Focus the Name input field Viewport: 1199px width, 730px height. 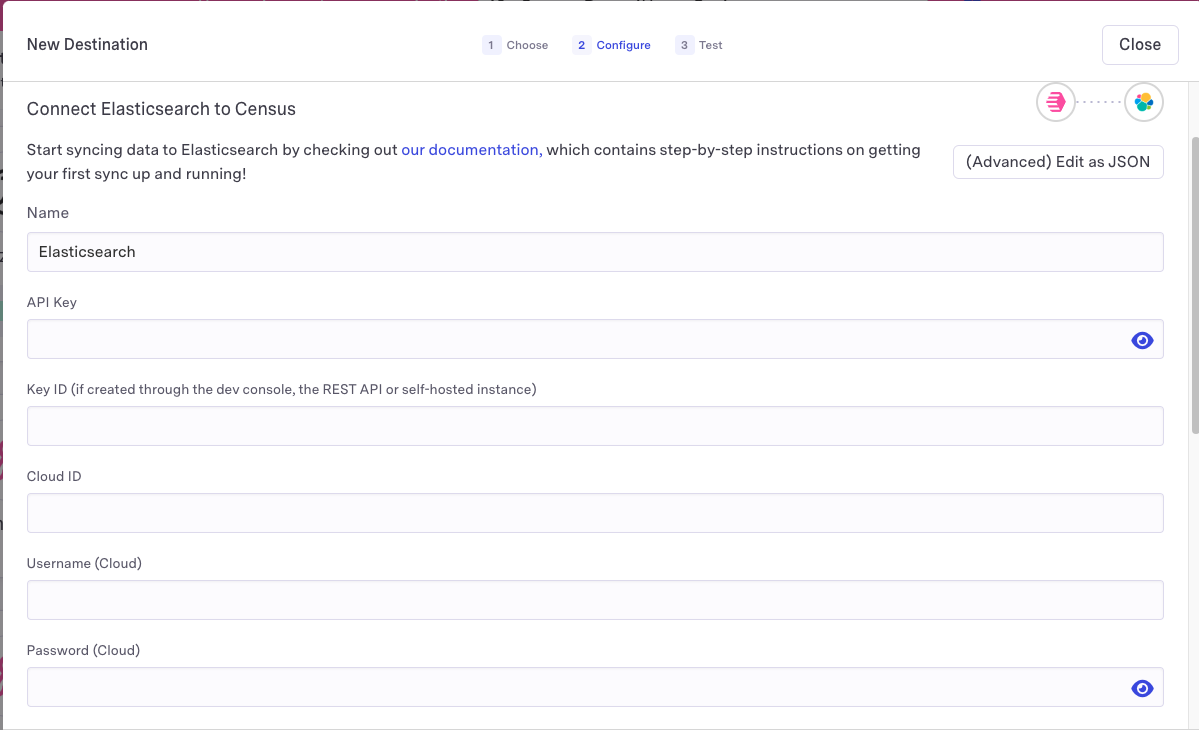click(x=595, y=252)
